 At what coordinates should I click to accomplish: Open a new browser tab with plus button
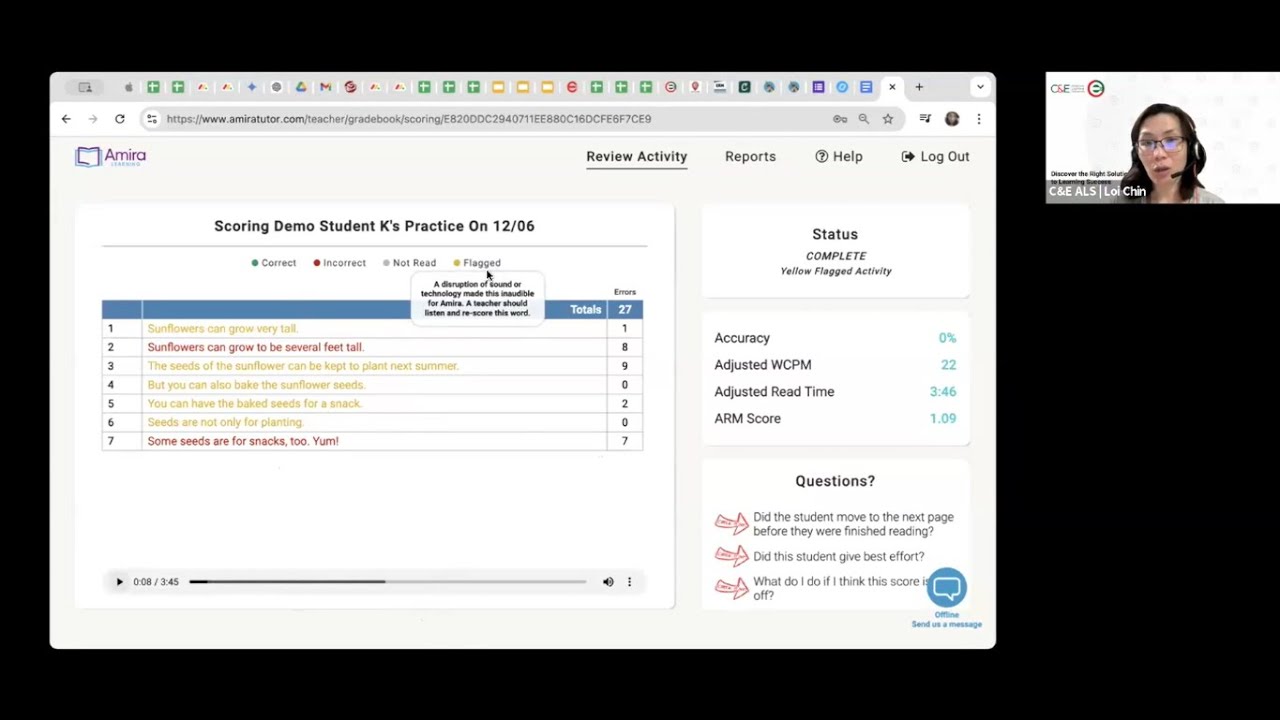point(919,87)
